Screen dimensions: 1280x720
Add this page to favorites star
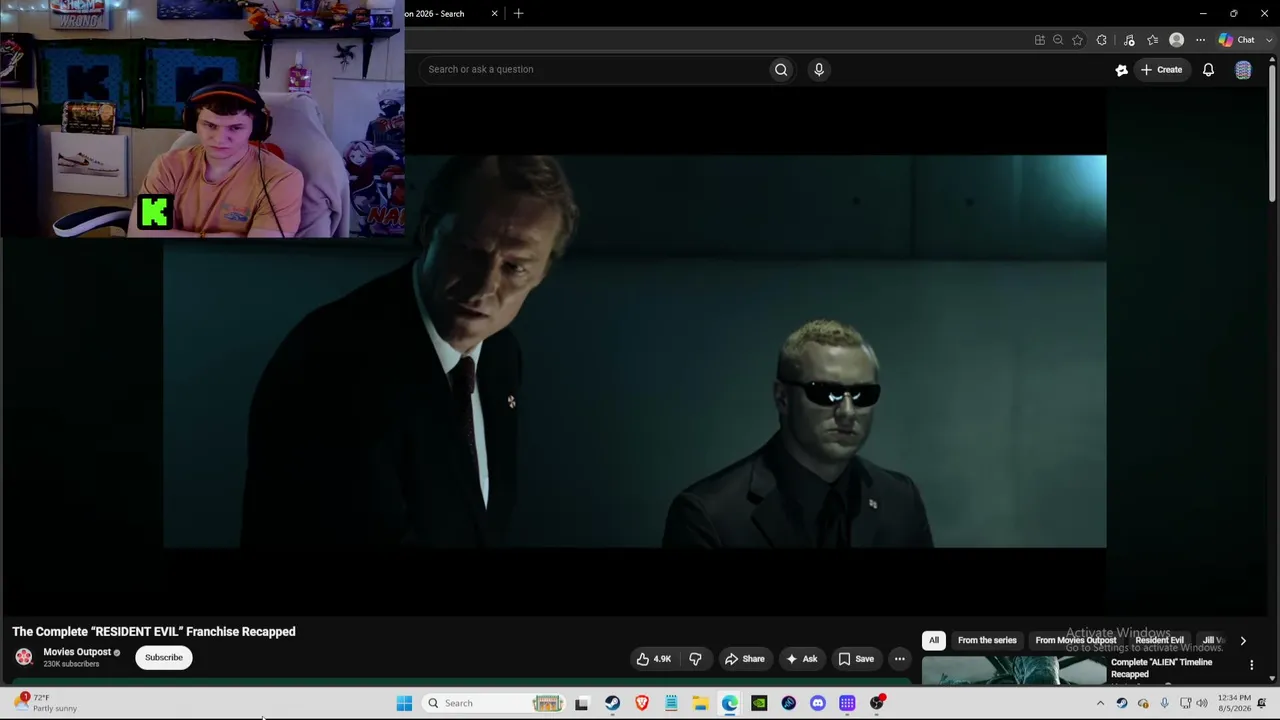tap(1077, 40)
